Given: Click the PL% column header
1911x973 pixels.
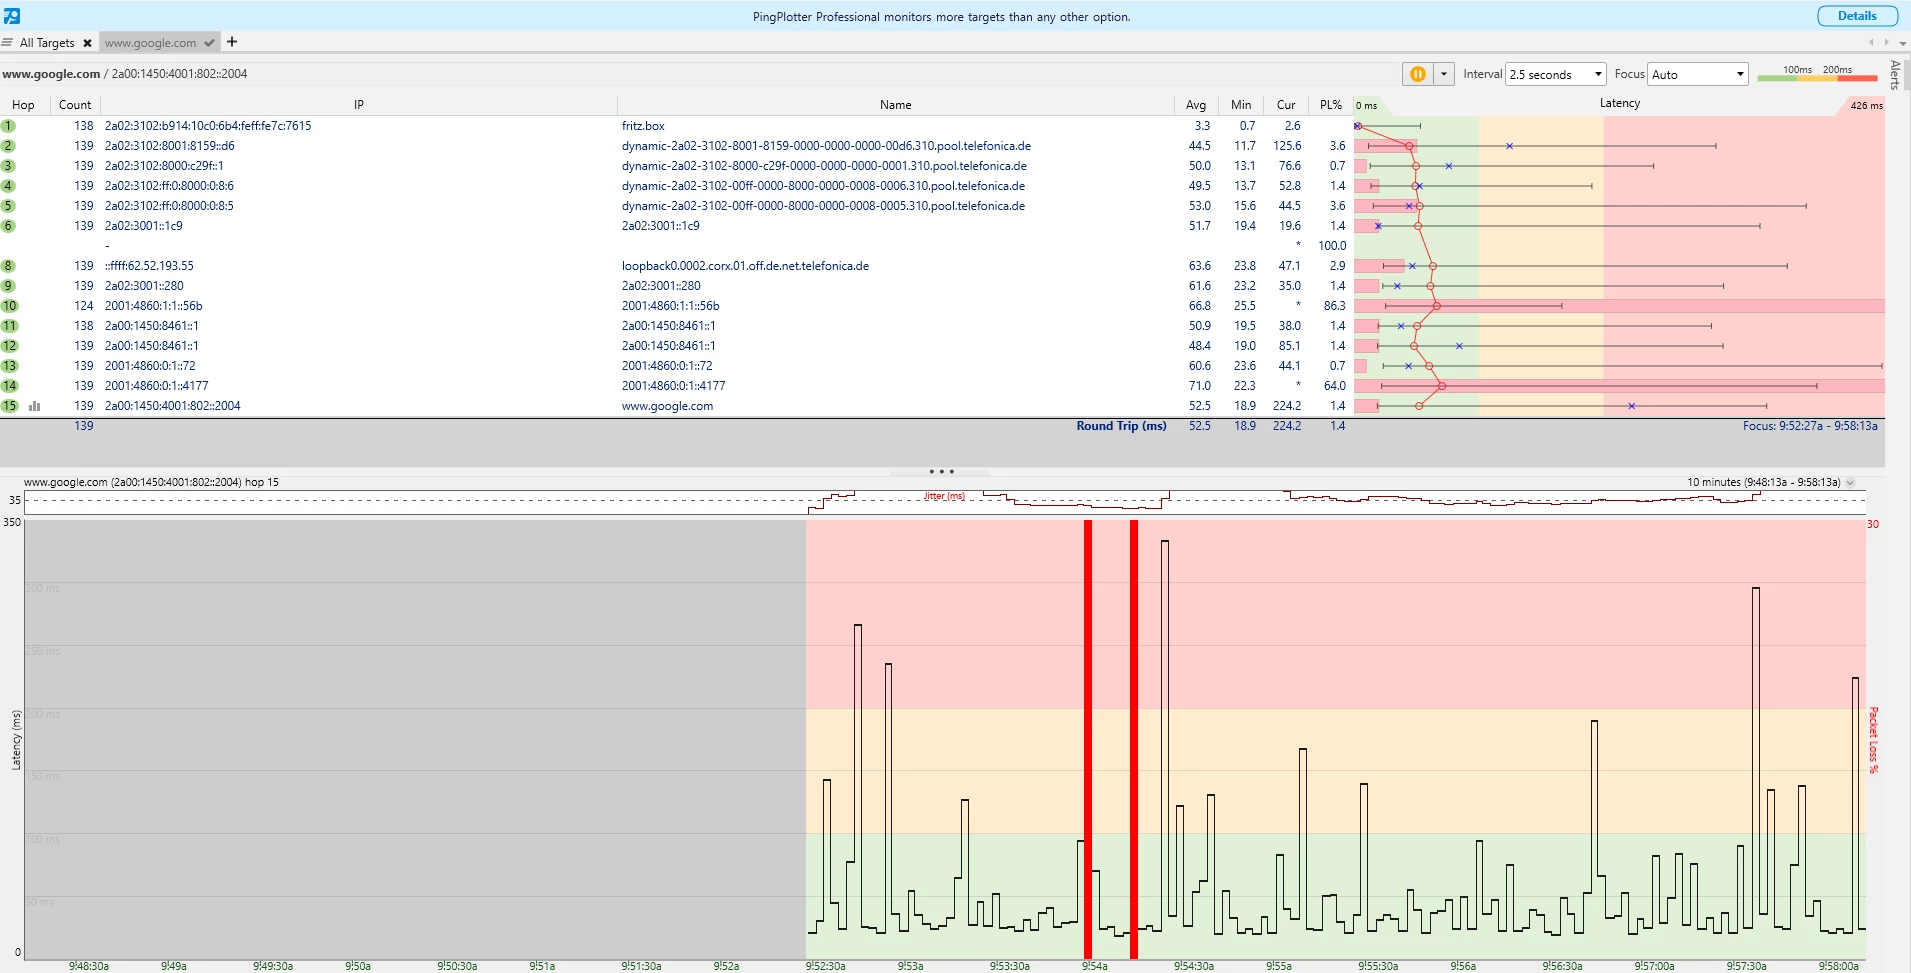Looking at the screenshot, I should 1331,105.
